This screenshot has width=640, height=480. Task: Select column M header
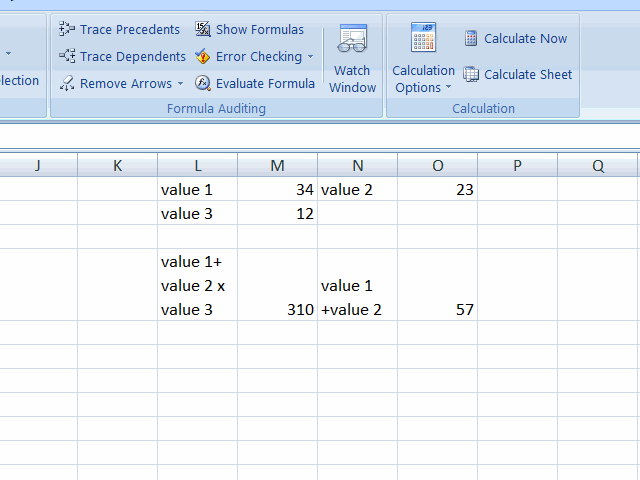[278, 165]
